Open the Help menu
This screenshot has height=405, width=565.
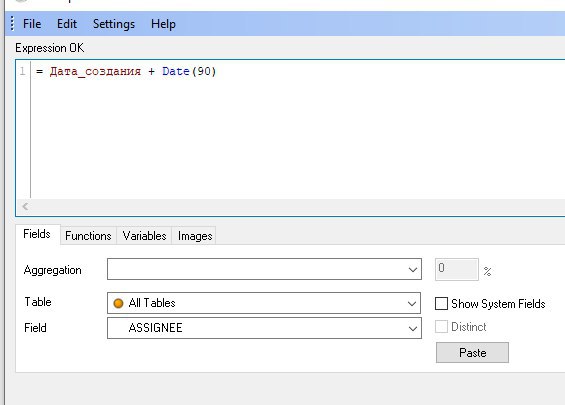click(x=163, y=24)
